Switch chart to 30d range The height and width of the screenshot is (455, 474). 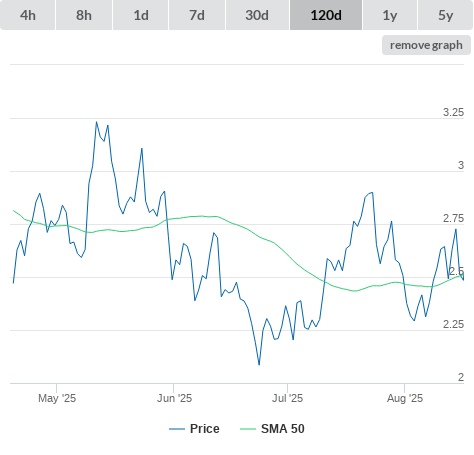click(x=257, y=15)
